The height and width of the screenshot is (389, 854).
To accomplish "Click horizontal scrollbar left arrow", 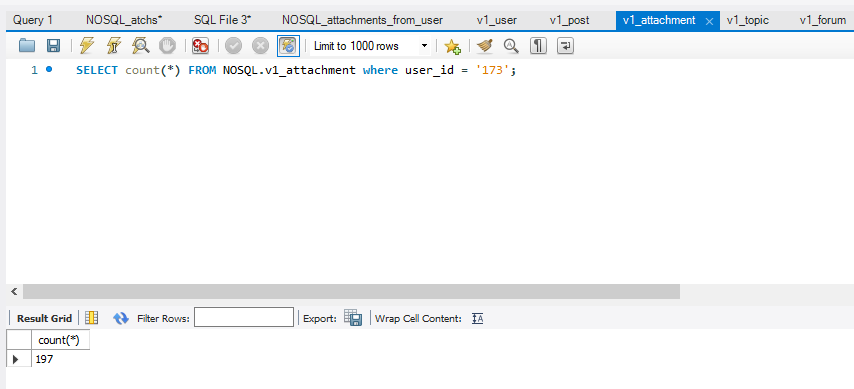I will [14, 291].
